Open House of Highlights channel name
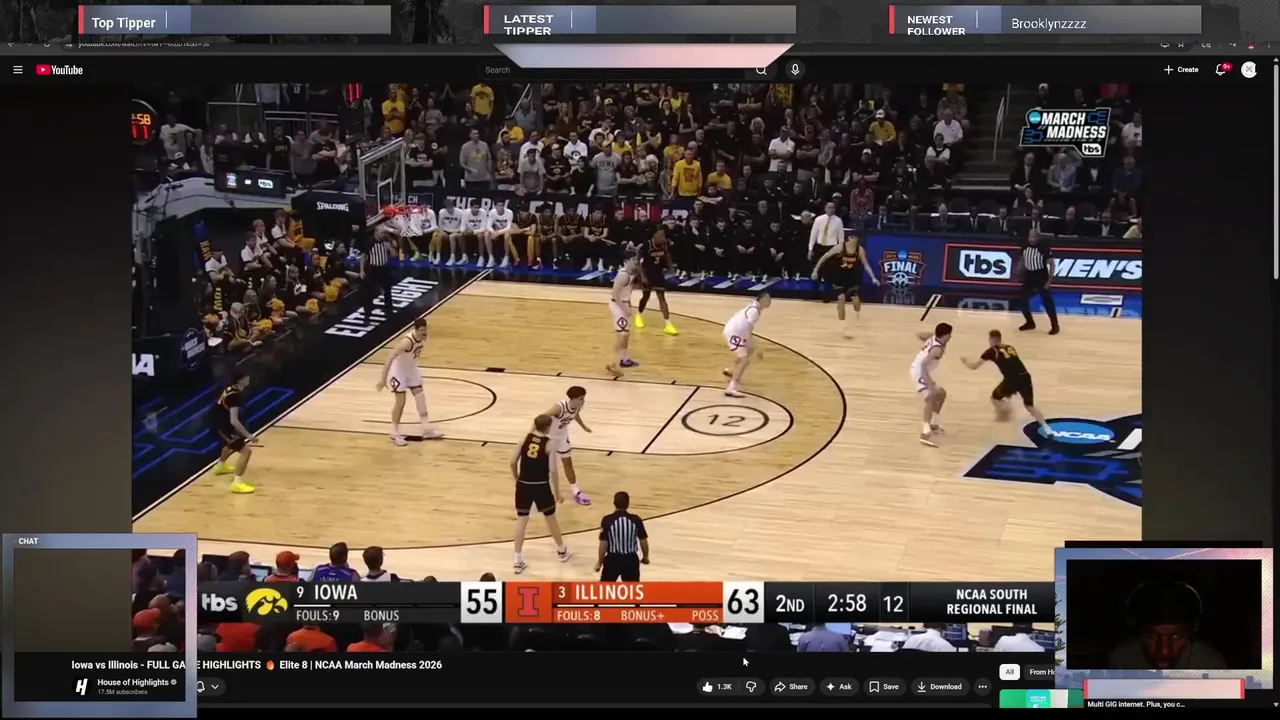This screenshot has height=720, width=1280. tap(133, 683)
